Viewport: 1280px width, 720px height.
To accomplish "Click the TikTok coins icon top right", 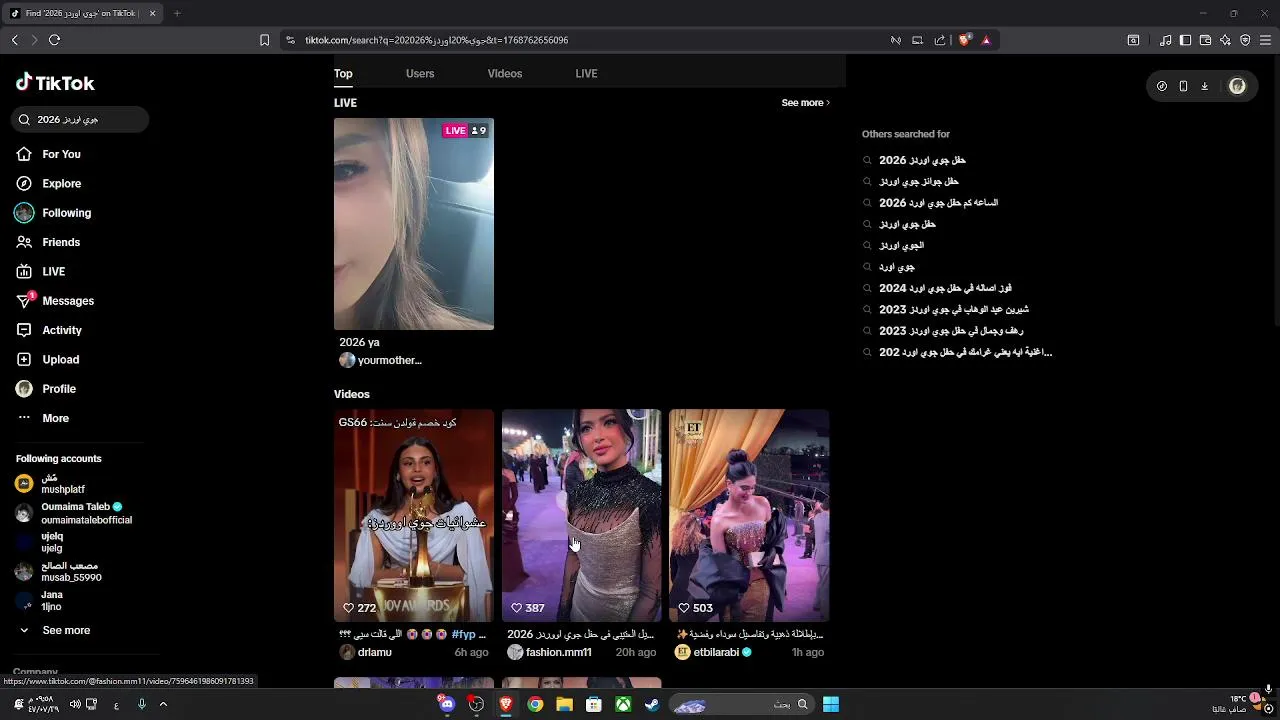I will 1162,86.
